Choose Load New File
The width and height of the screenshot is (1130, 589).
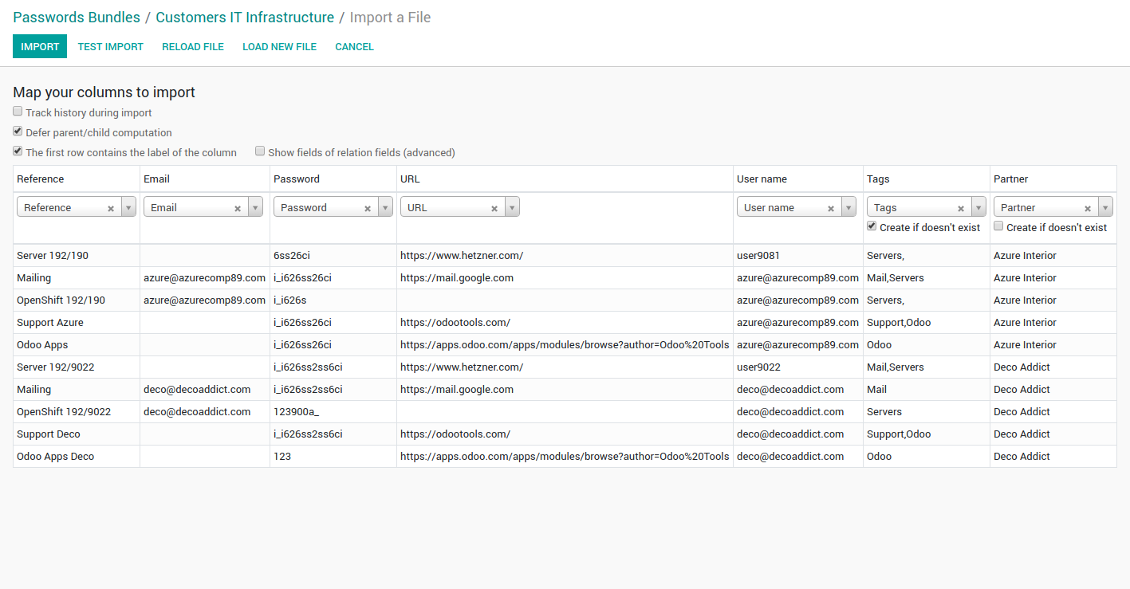pos(280,46)
